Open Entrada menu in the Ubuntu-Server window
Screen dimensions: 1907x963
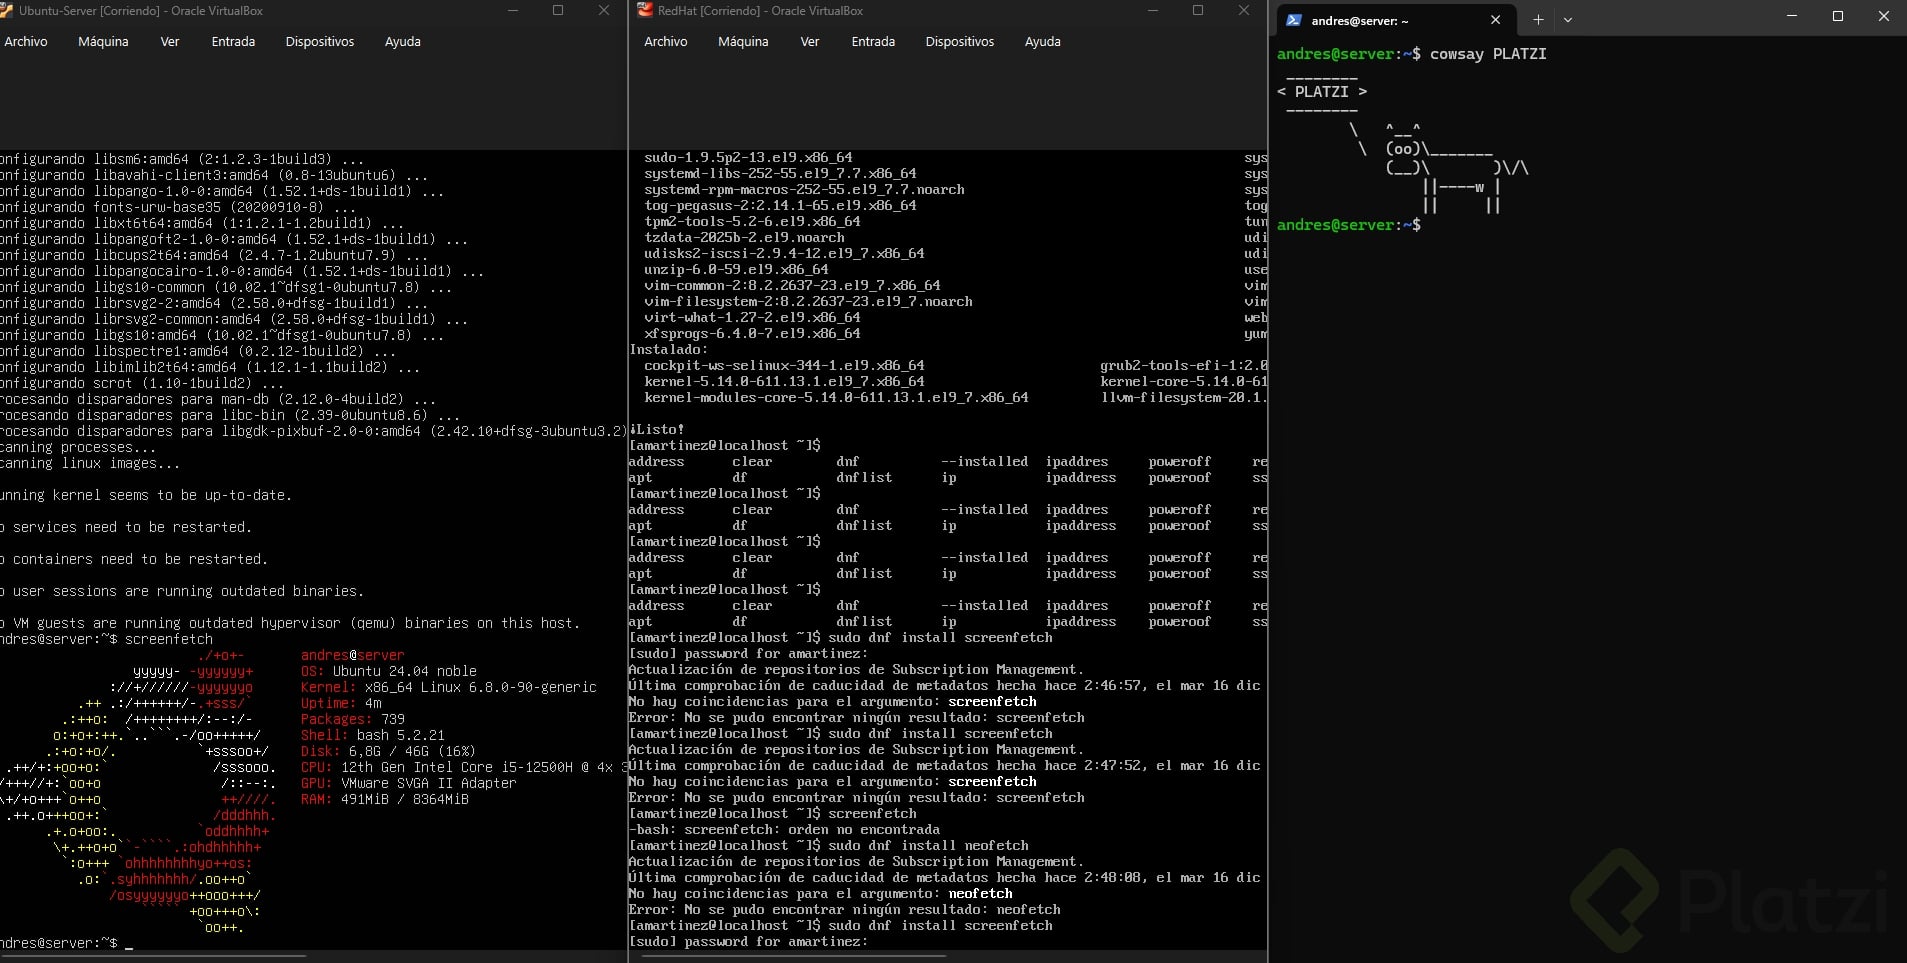coord(233,42)
